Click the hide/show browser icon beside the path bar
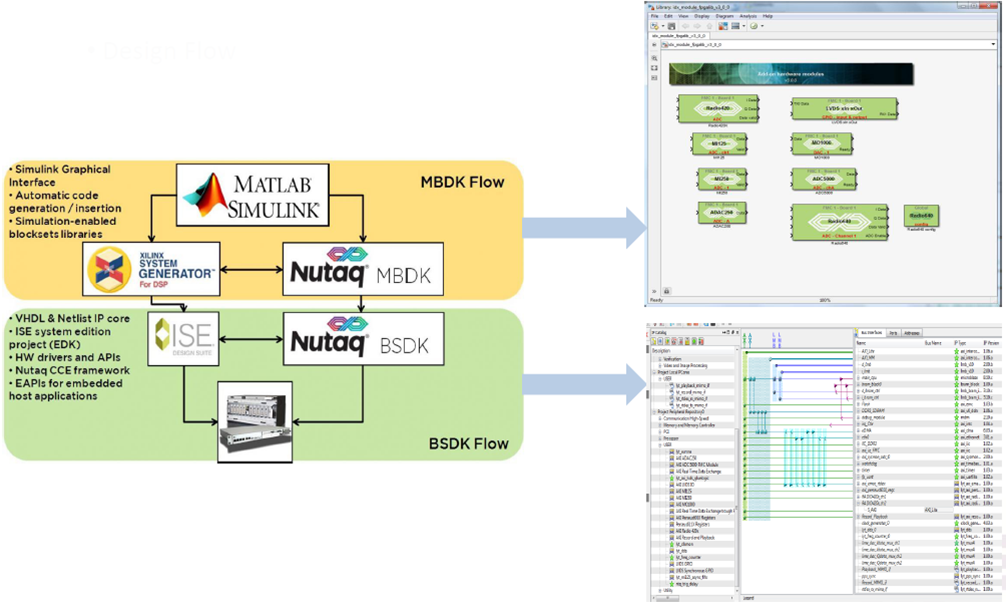1006x602 pixels. click(654, 45)
